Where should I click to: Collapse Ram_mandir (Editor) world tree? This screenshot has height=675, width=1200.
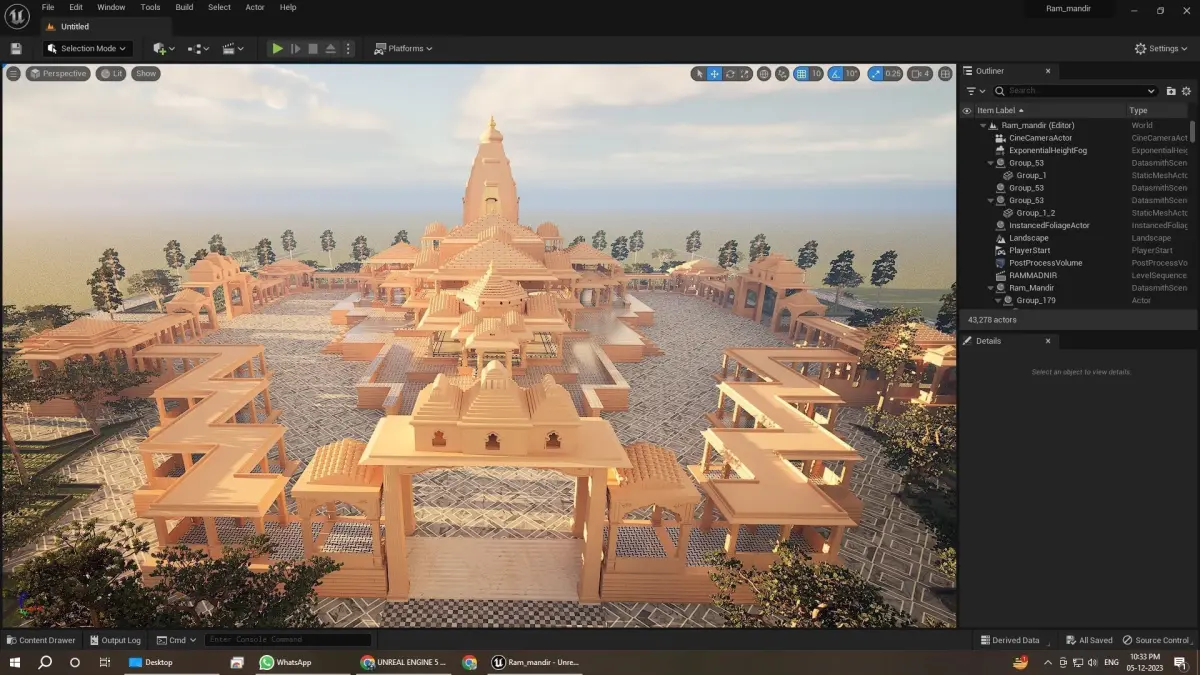coord(982,126)
